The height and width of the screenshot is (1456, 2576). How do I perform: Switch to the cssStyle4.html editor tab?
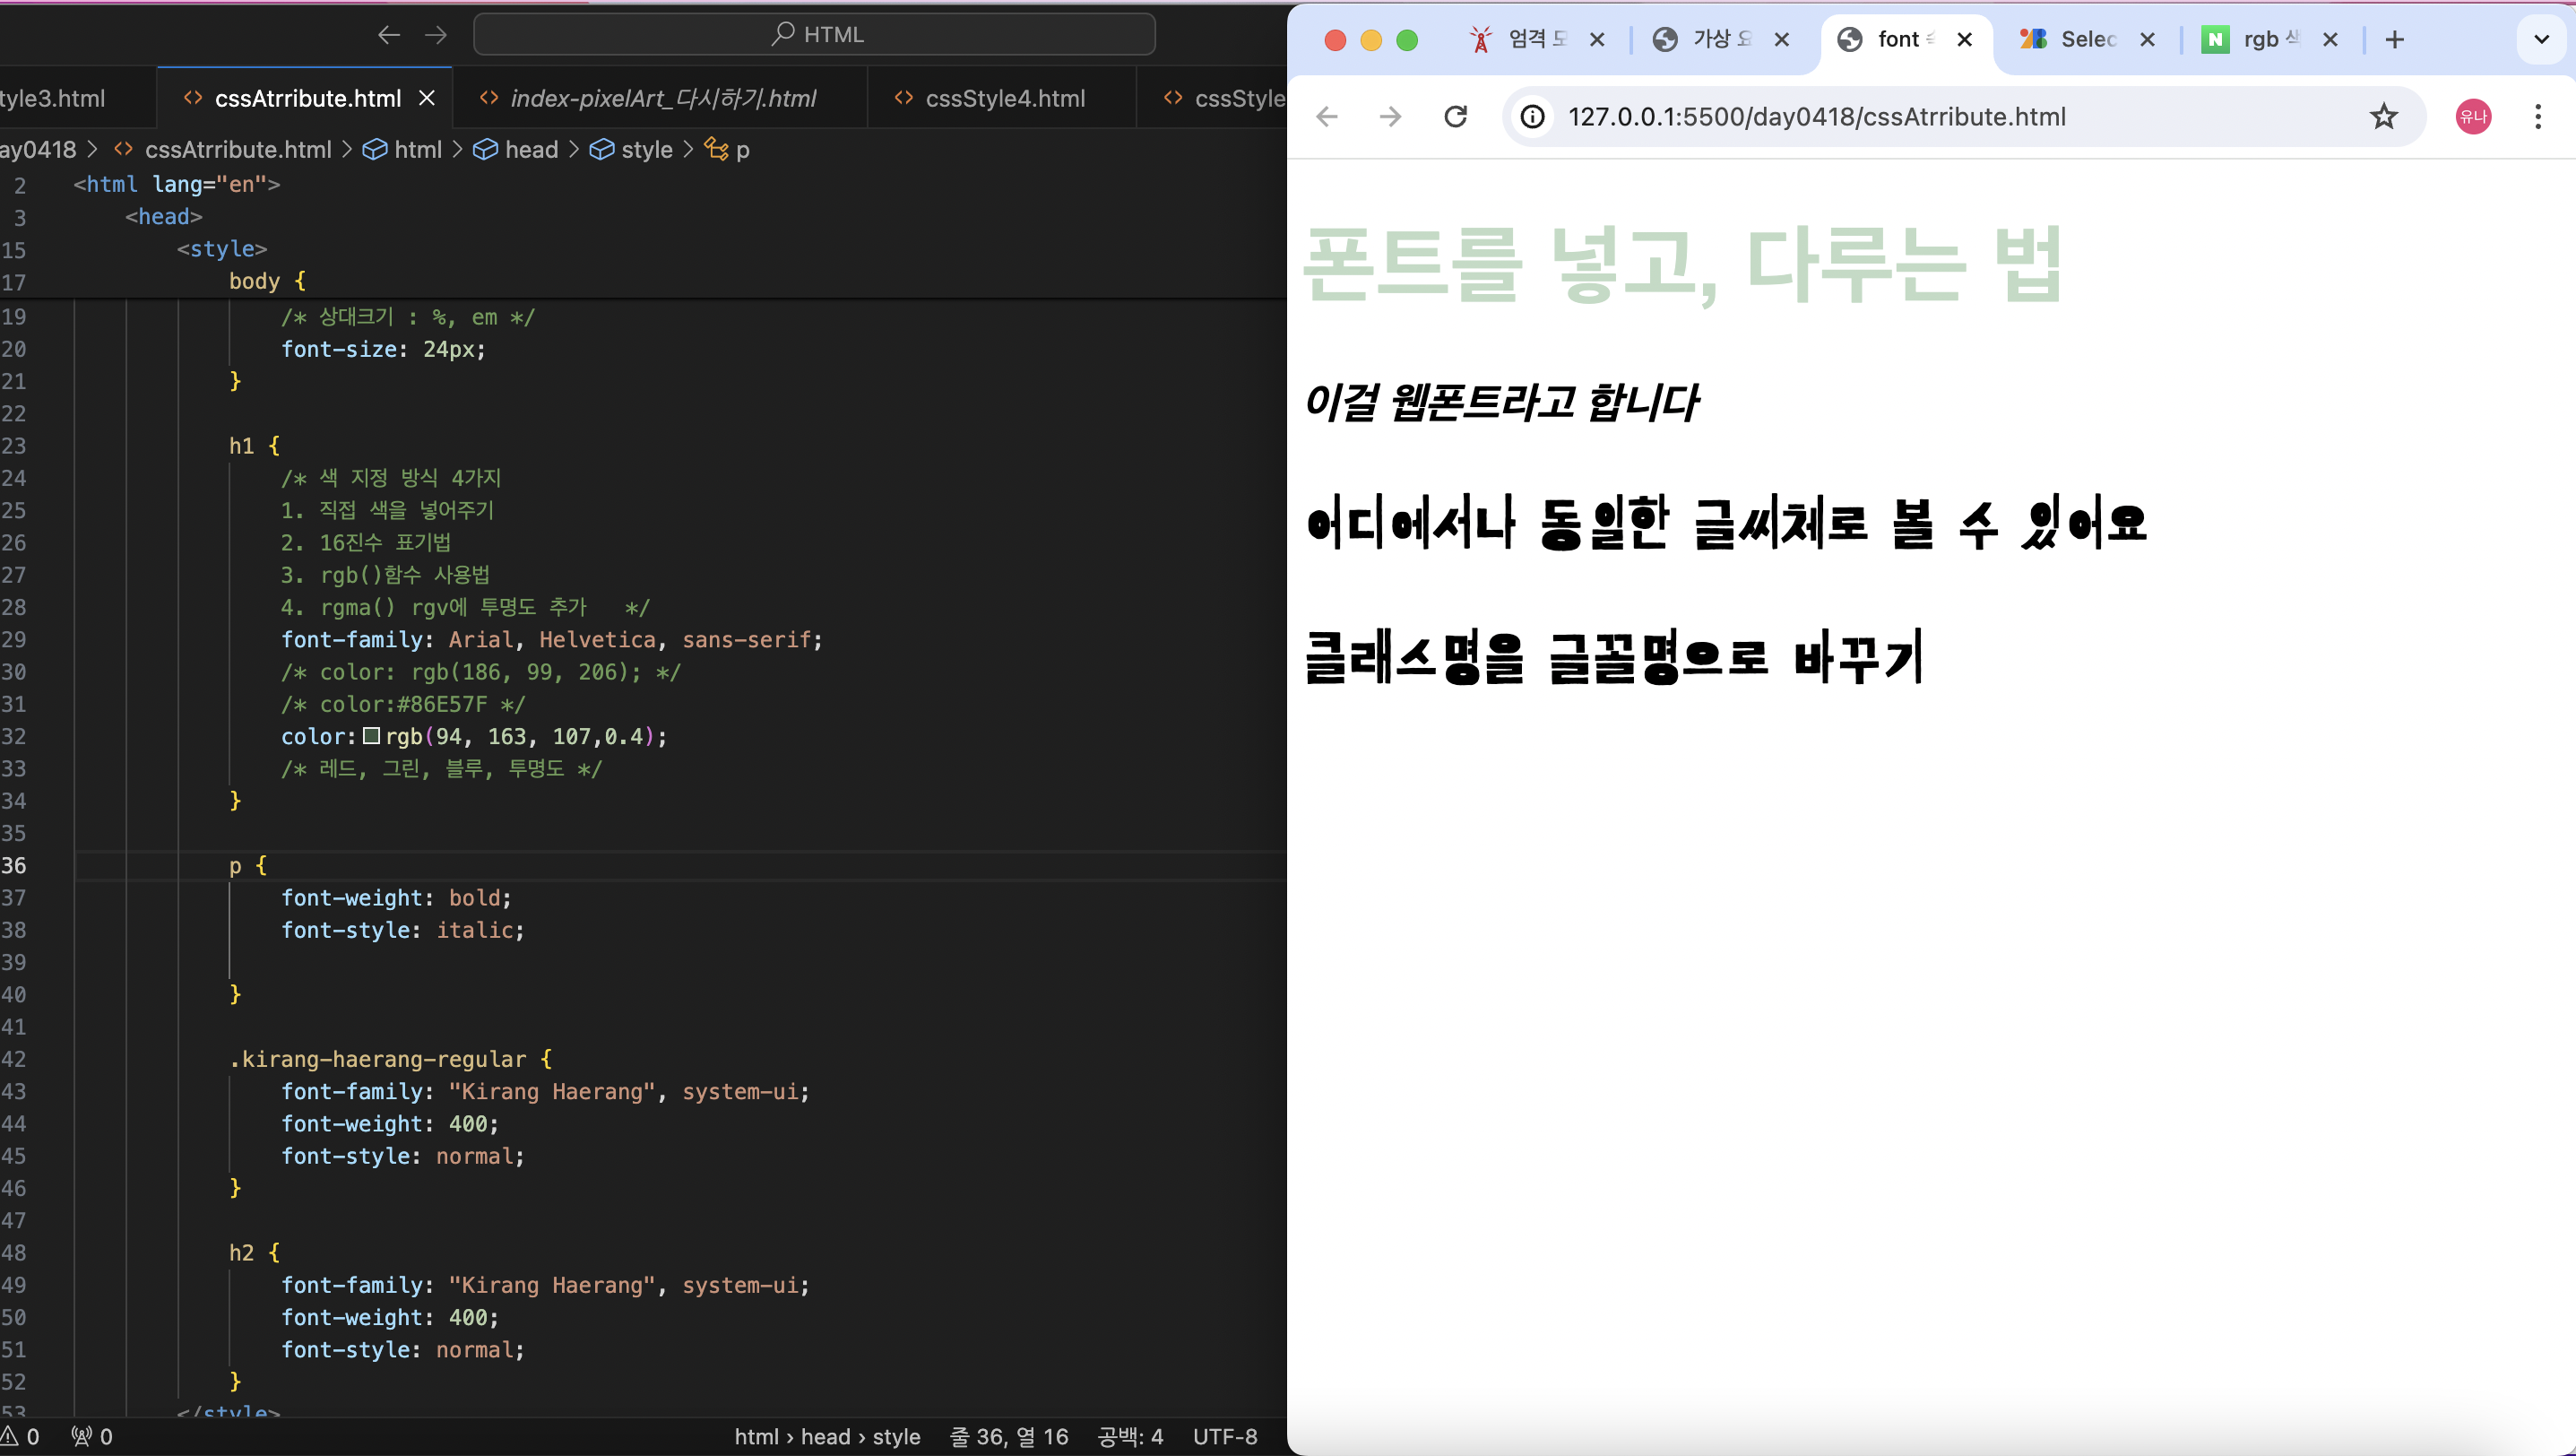(1004, 99)
